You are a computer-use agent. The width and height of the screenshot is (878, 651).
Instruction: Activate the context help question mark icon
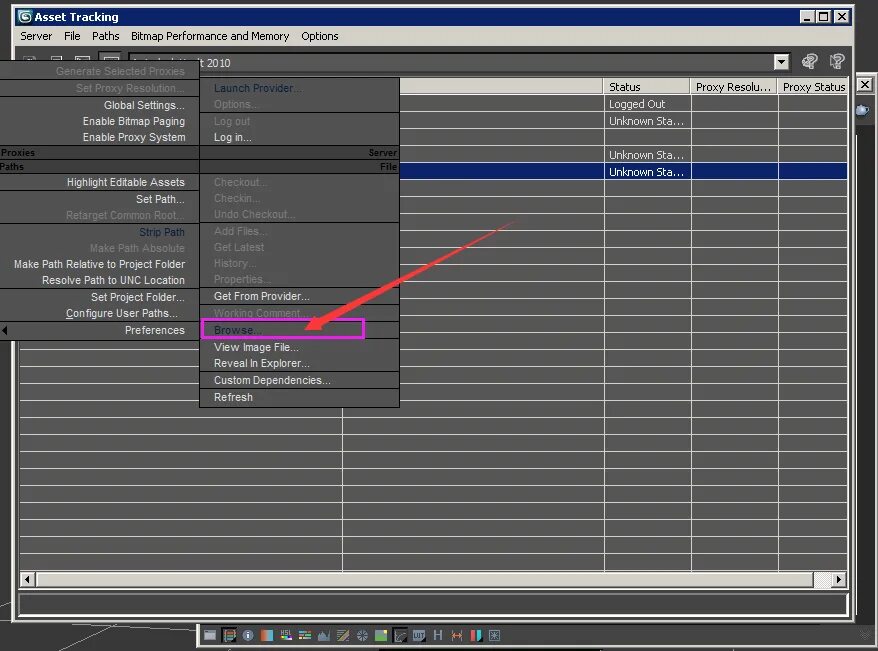(837, 61)
